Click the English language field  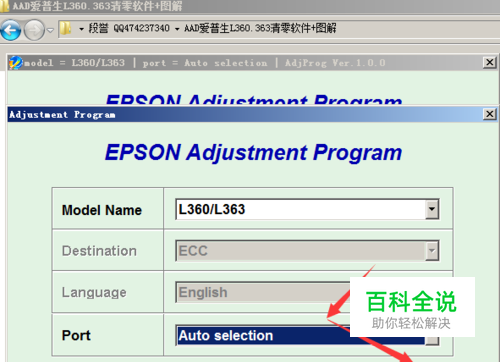point(263,292)
